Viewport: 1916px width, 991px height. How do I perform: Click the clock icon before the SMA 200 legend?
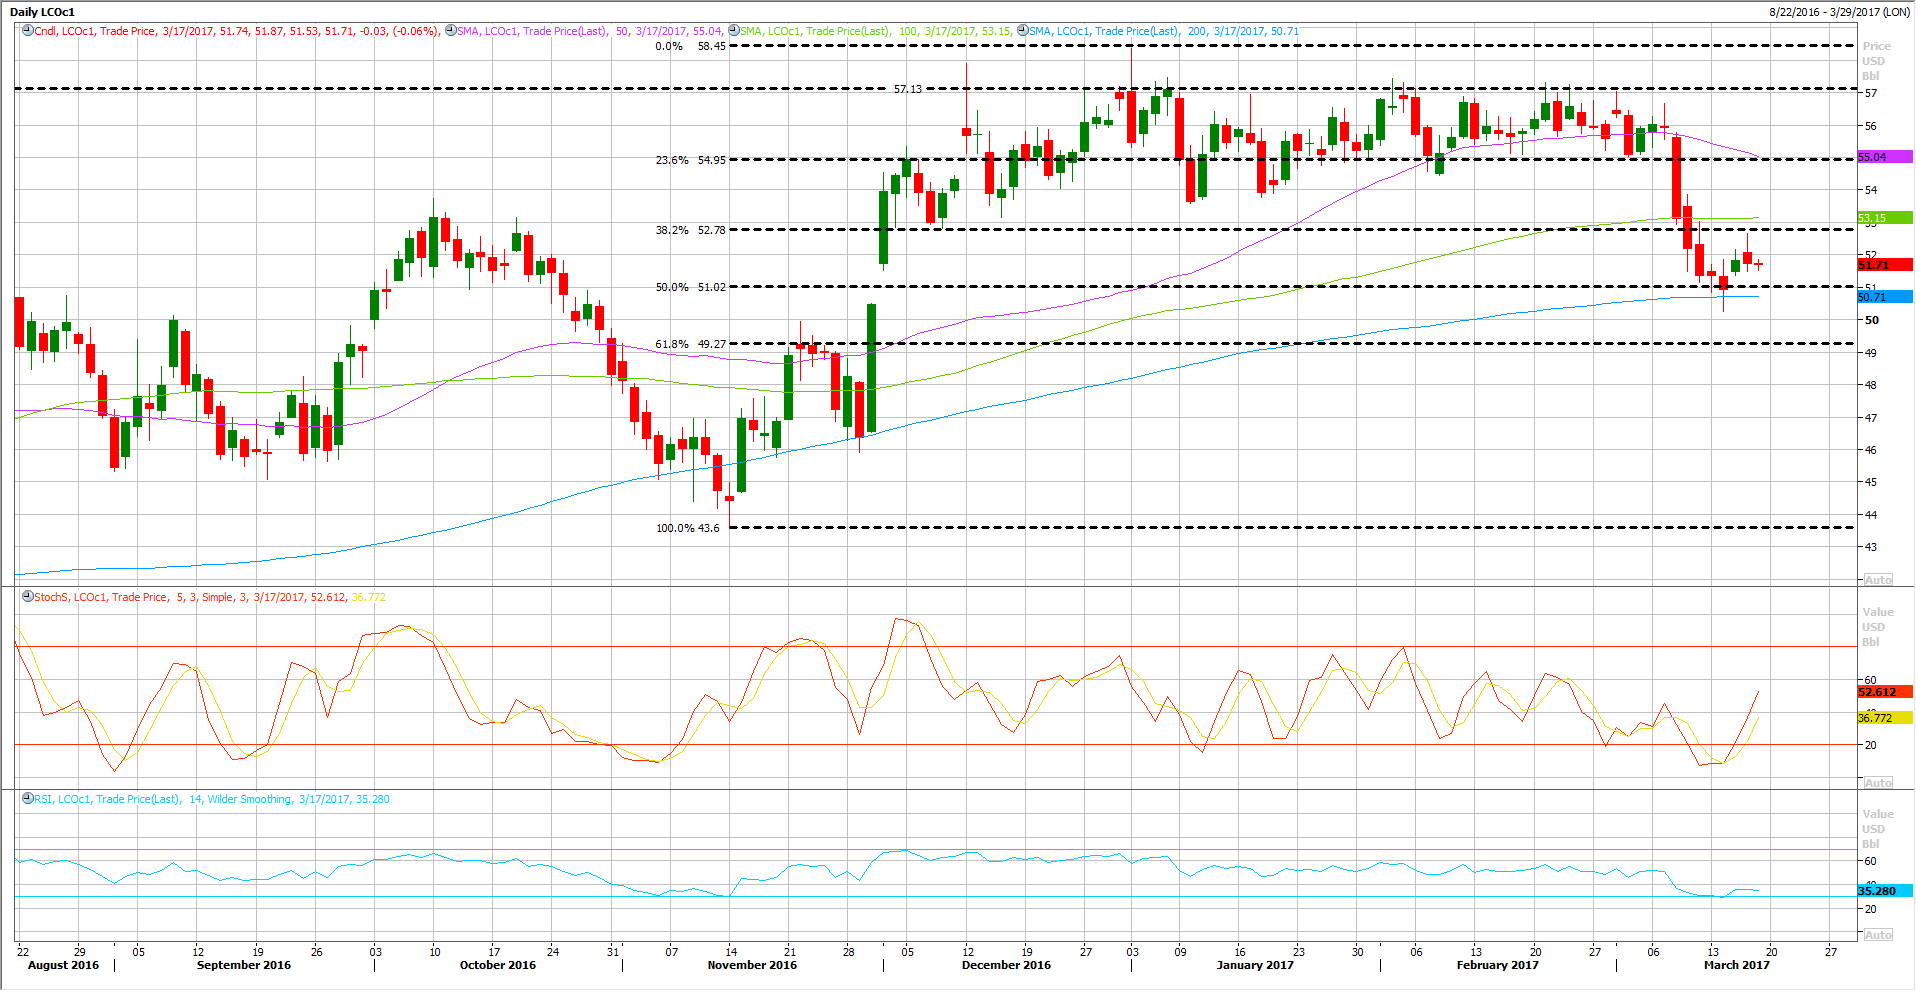(x=1022, y=31)
